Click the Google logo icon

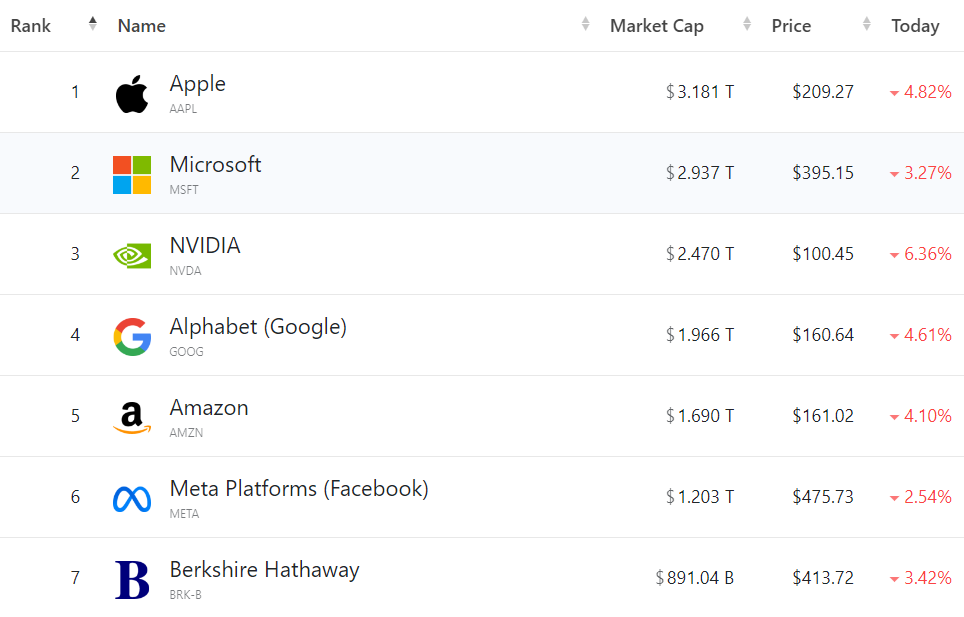tap(132, 337)
